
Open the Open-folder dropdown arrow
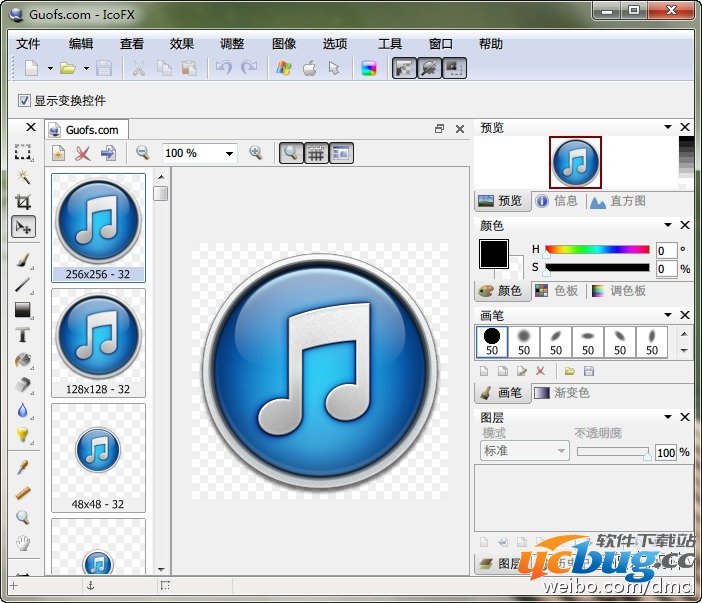tap(86, 68)
